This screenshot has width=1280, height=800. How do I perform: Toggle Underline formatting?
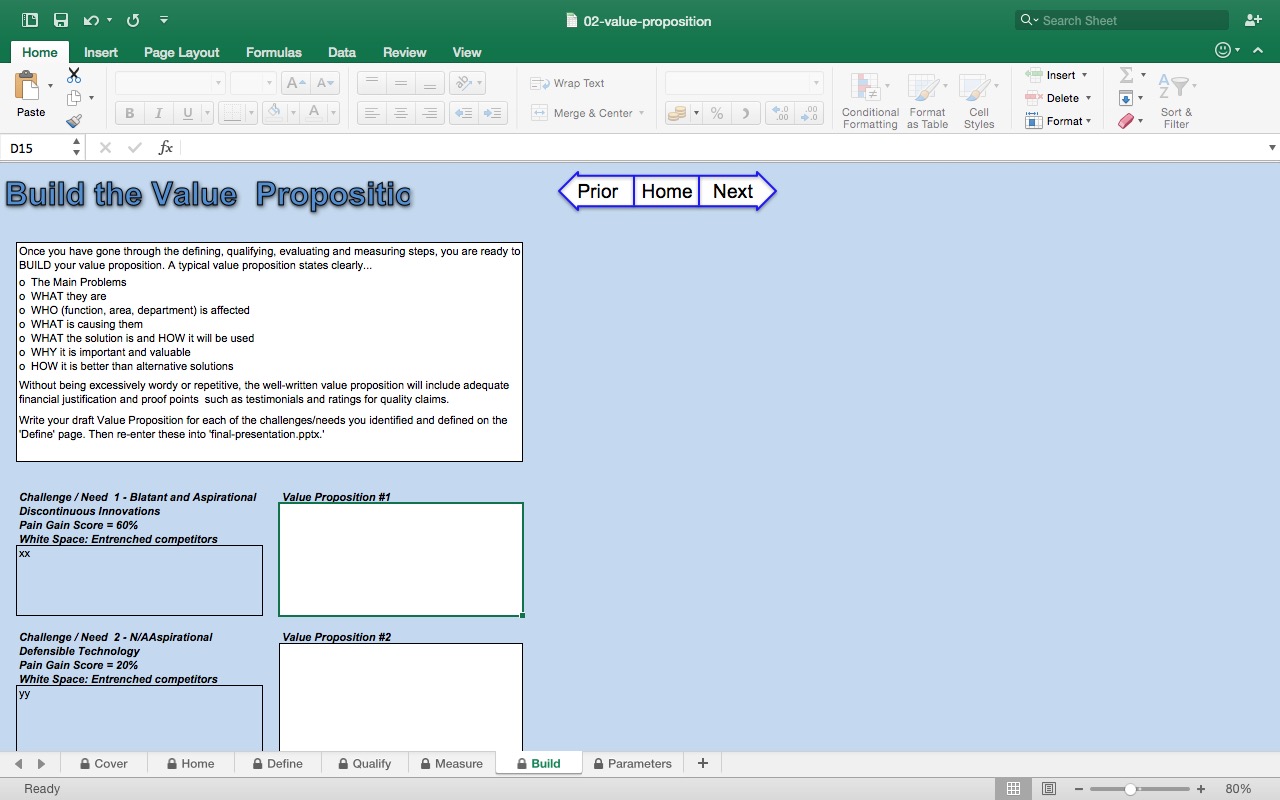[x=188, y=113]
